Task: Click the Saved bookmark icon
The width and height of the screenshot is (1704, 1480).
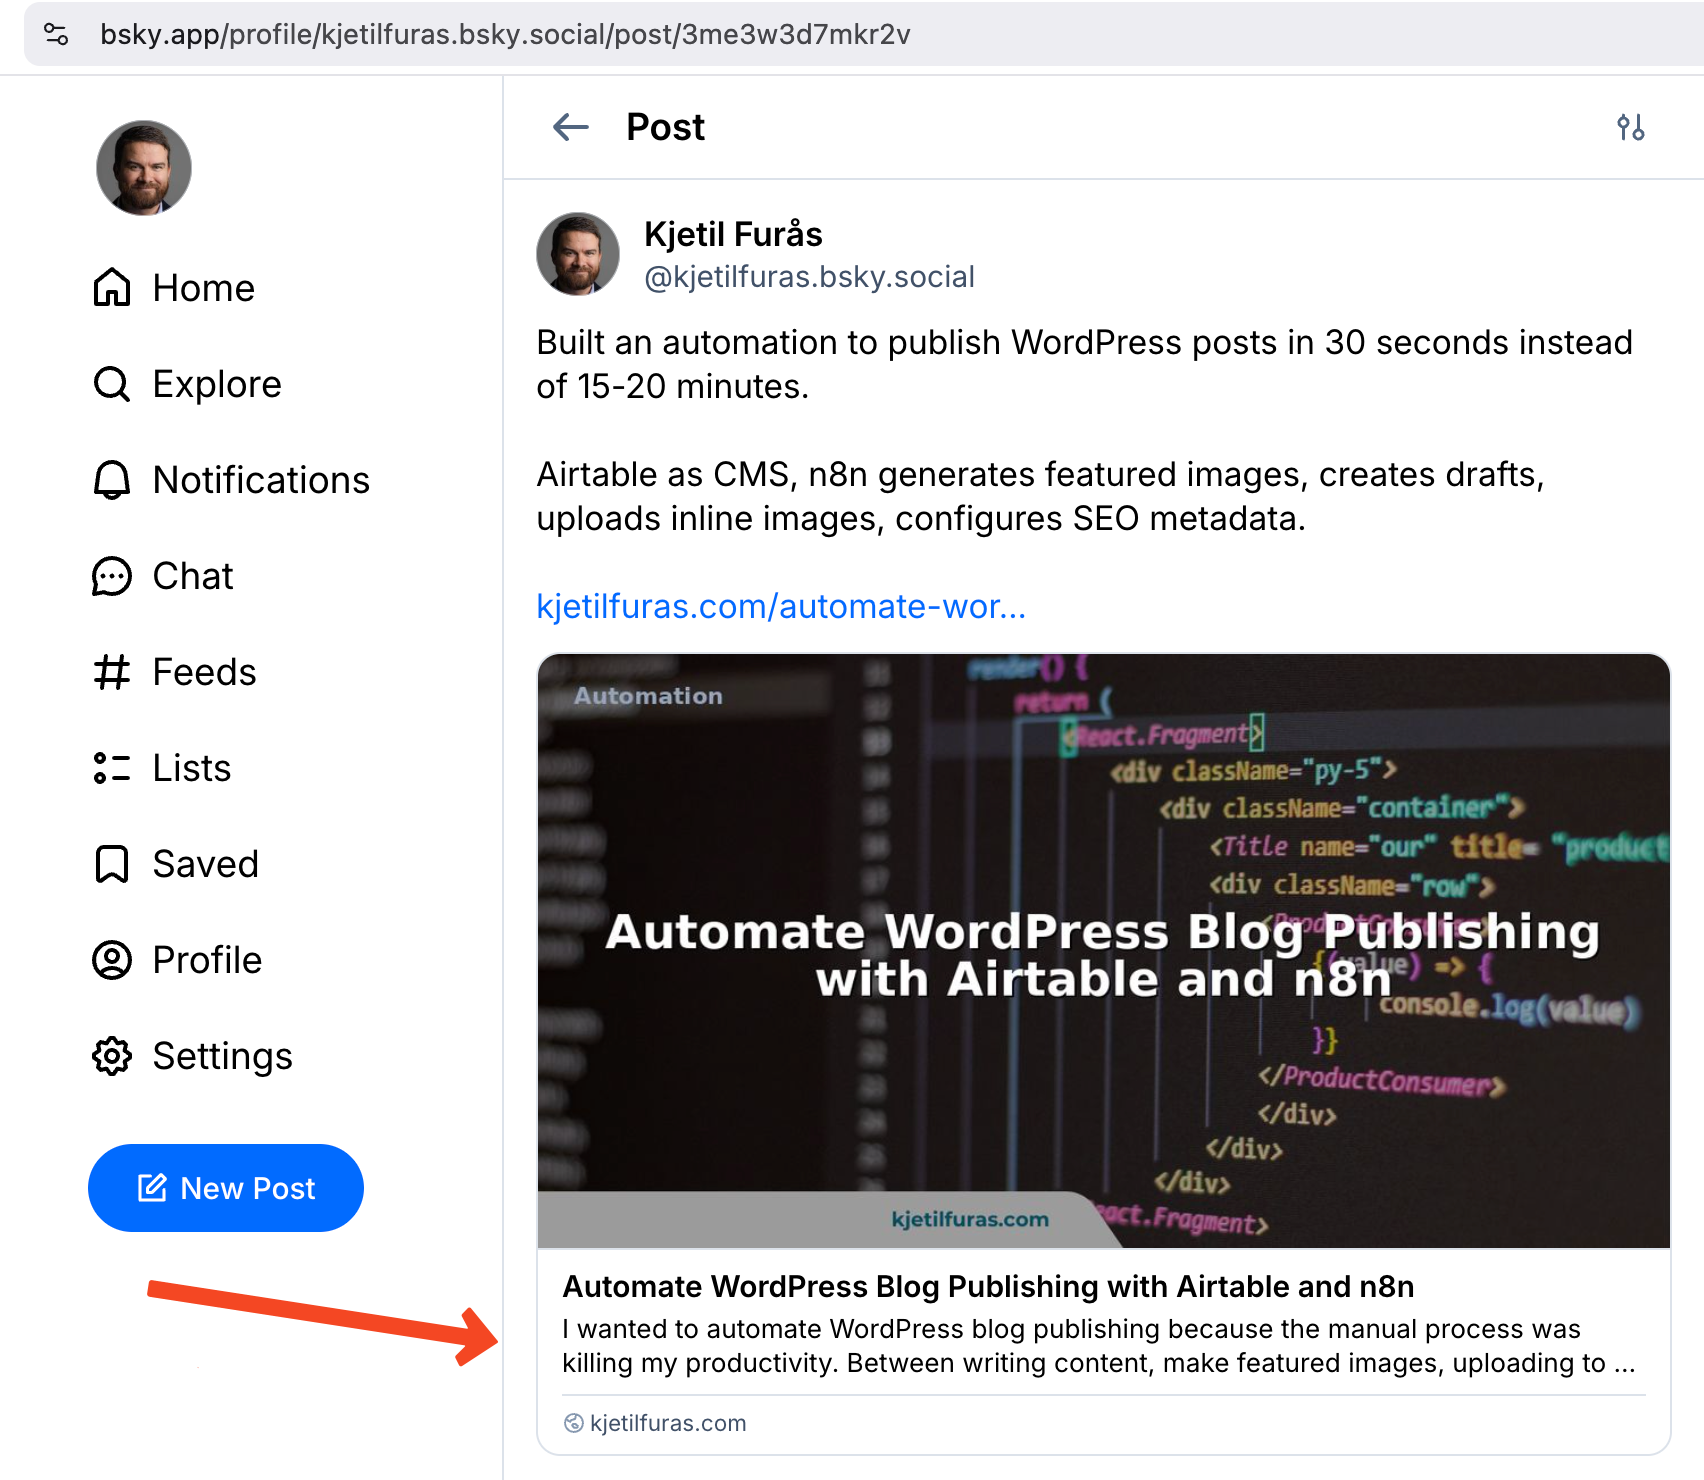Action: click(112, 864)
